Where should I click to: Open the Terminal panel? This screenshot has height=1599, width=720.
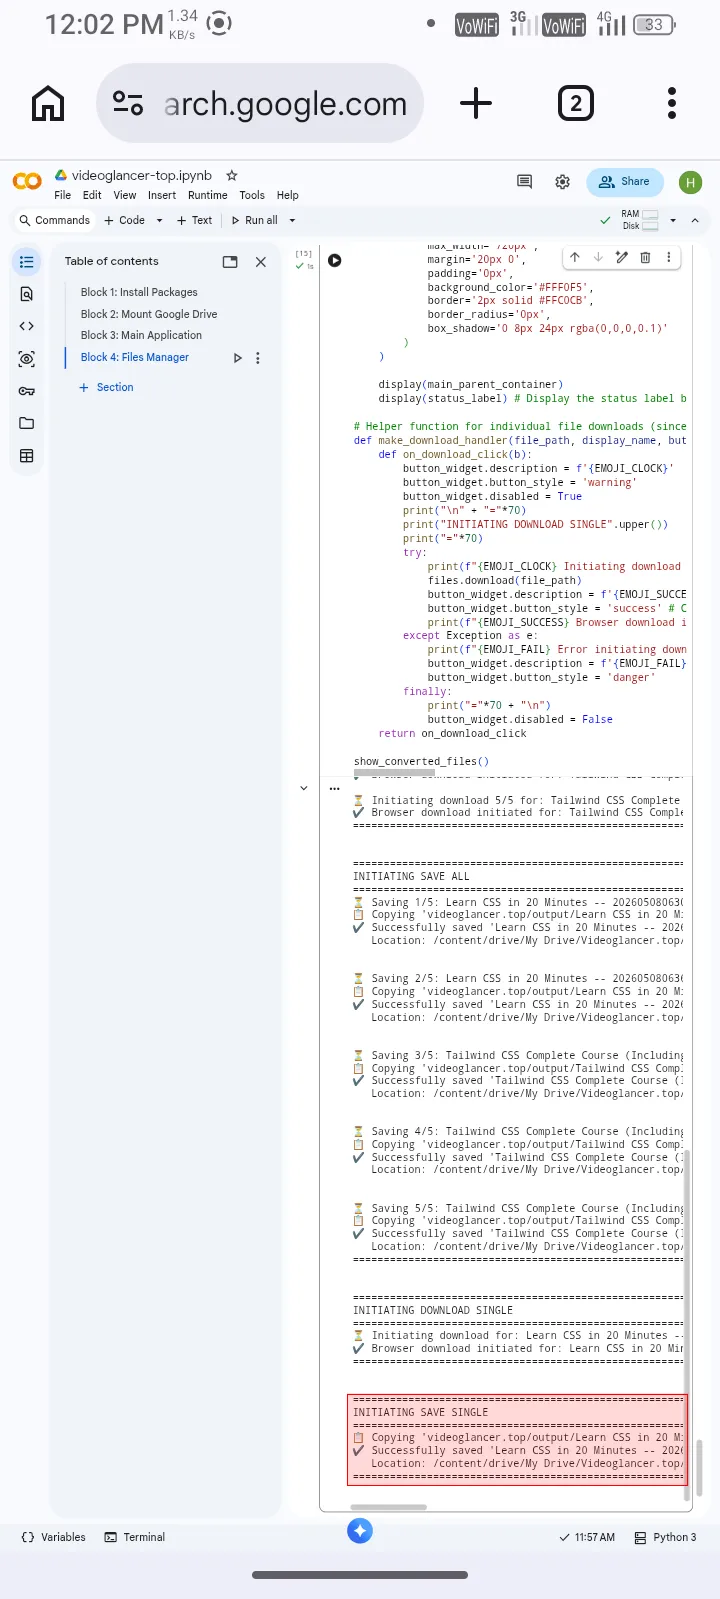(135, 1537)
